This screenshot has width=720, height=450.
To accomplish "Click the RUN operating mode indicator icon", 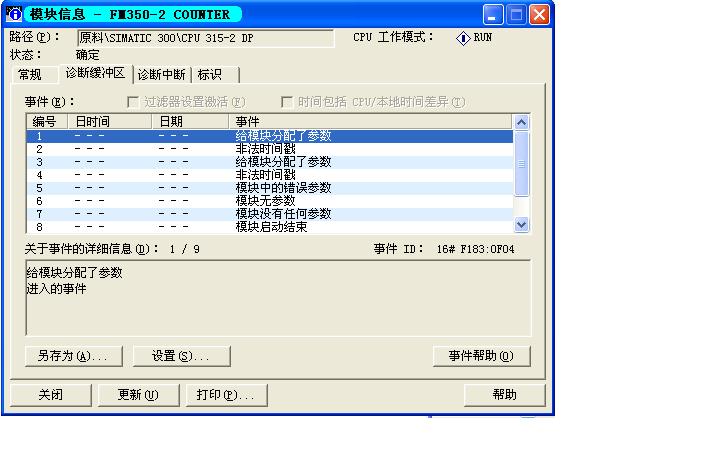I will coord(463,38).
